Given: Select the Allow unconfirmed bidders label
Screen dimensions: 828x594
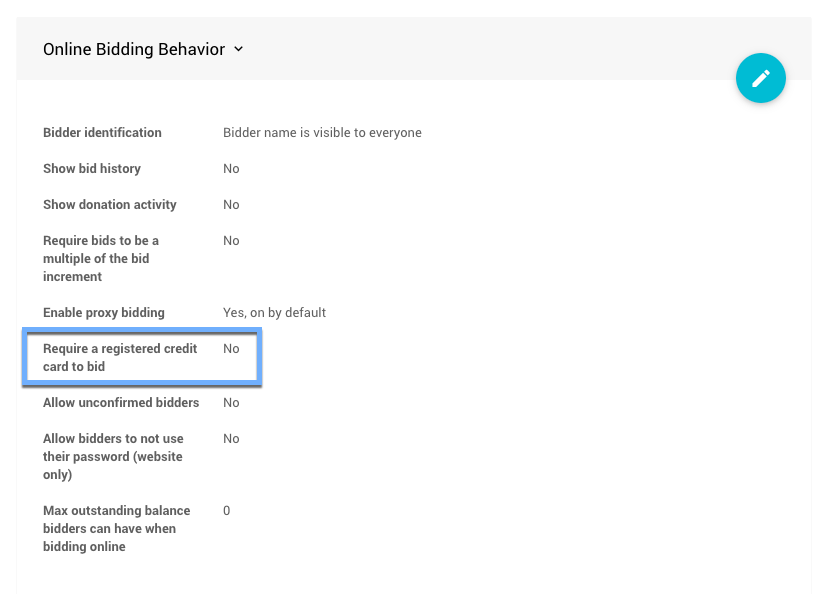Looking at the screenshot, I should (x=120, y=403).
